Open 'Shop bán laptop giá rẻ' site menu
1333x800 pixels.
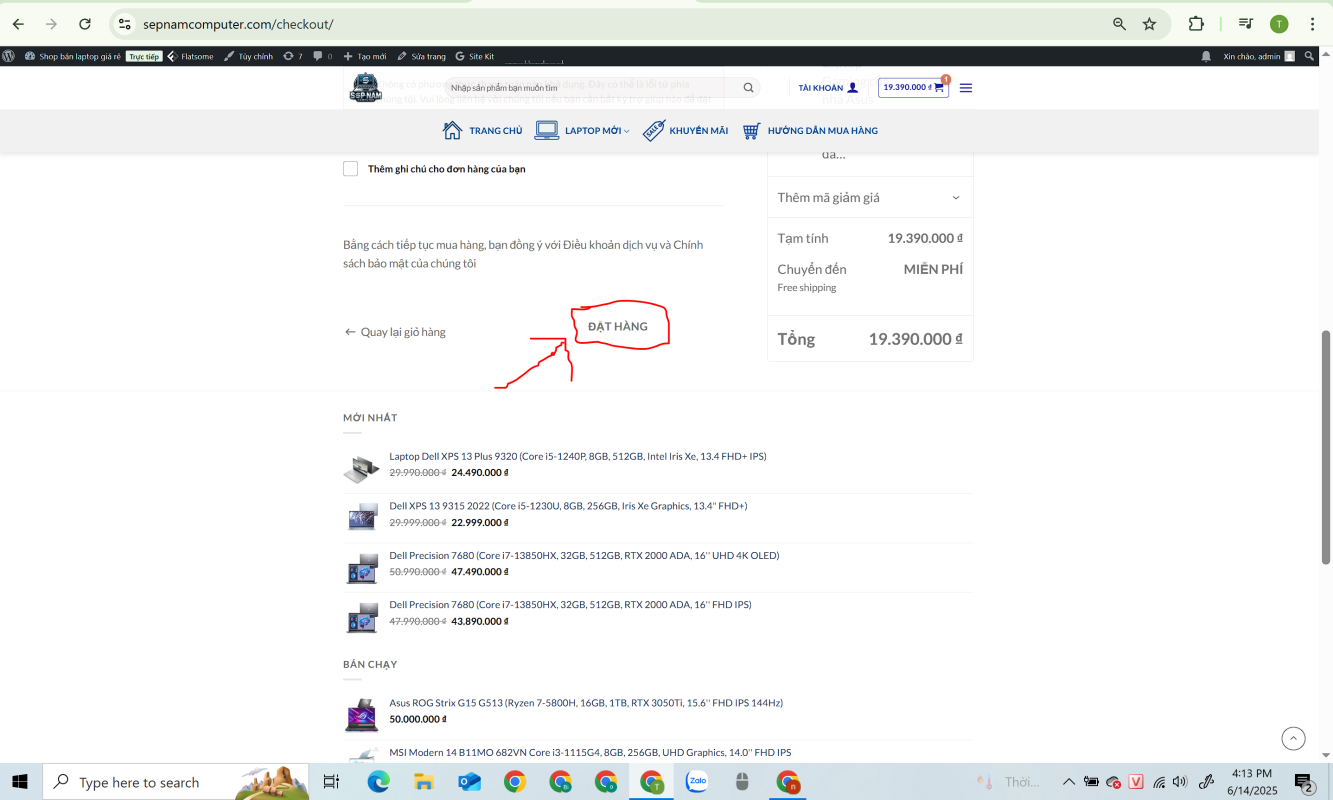coord(73,56)
